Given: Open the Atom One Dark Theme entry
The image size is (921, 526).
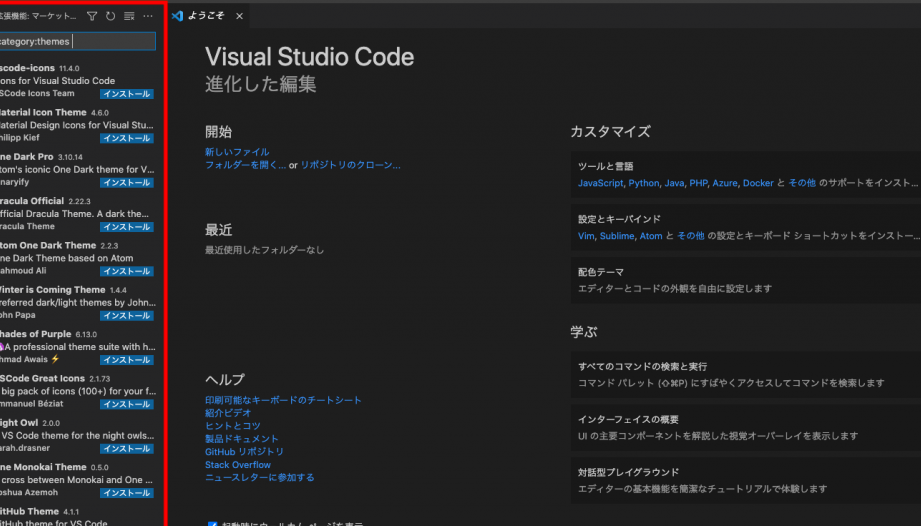Looking at the screenshot, I should [x=79, y=258].
